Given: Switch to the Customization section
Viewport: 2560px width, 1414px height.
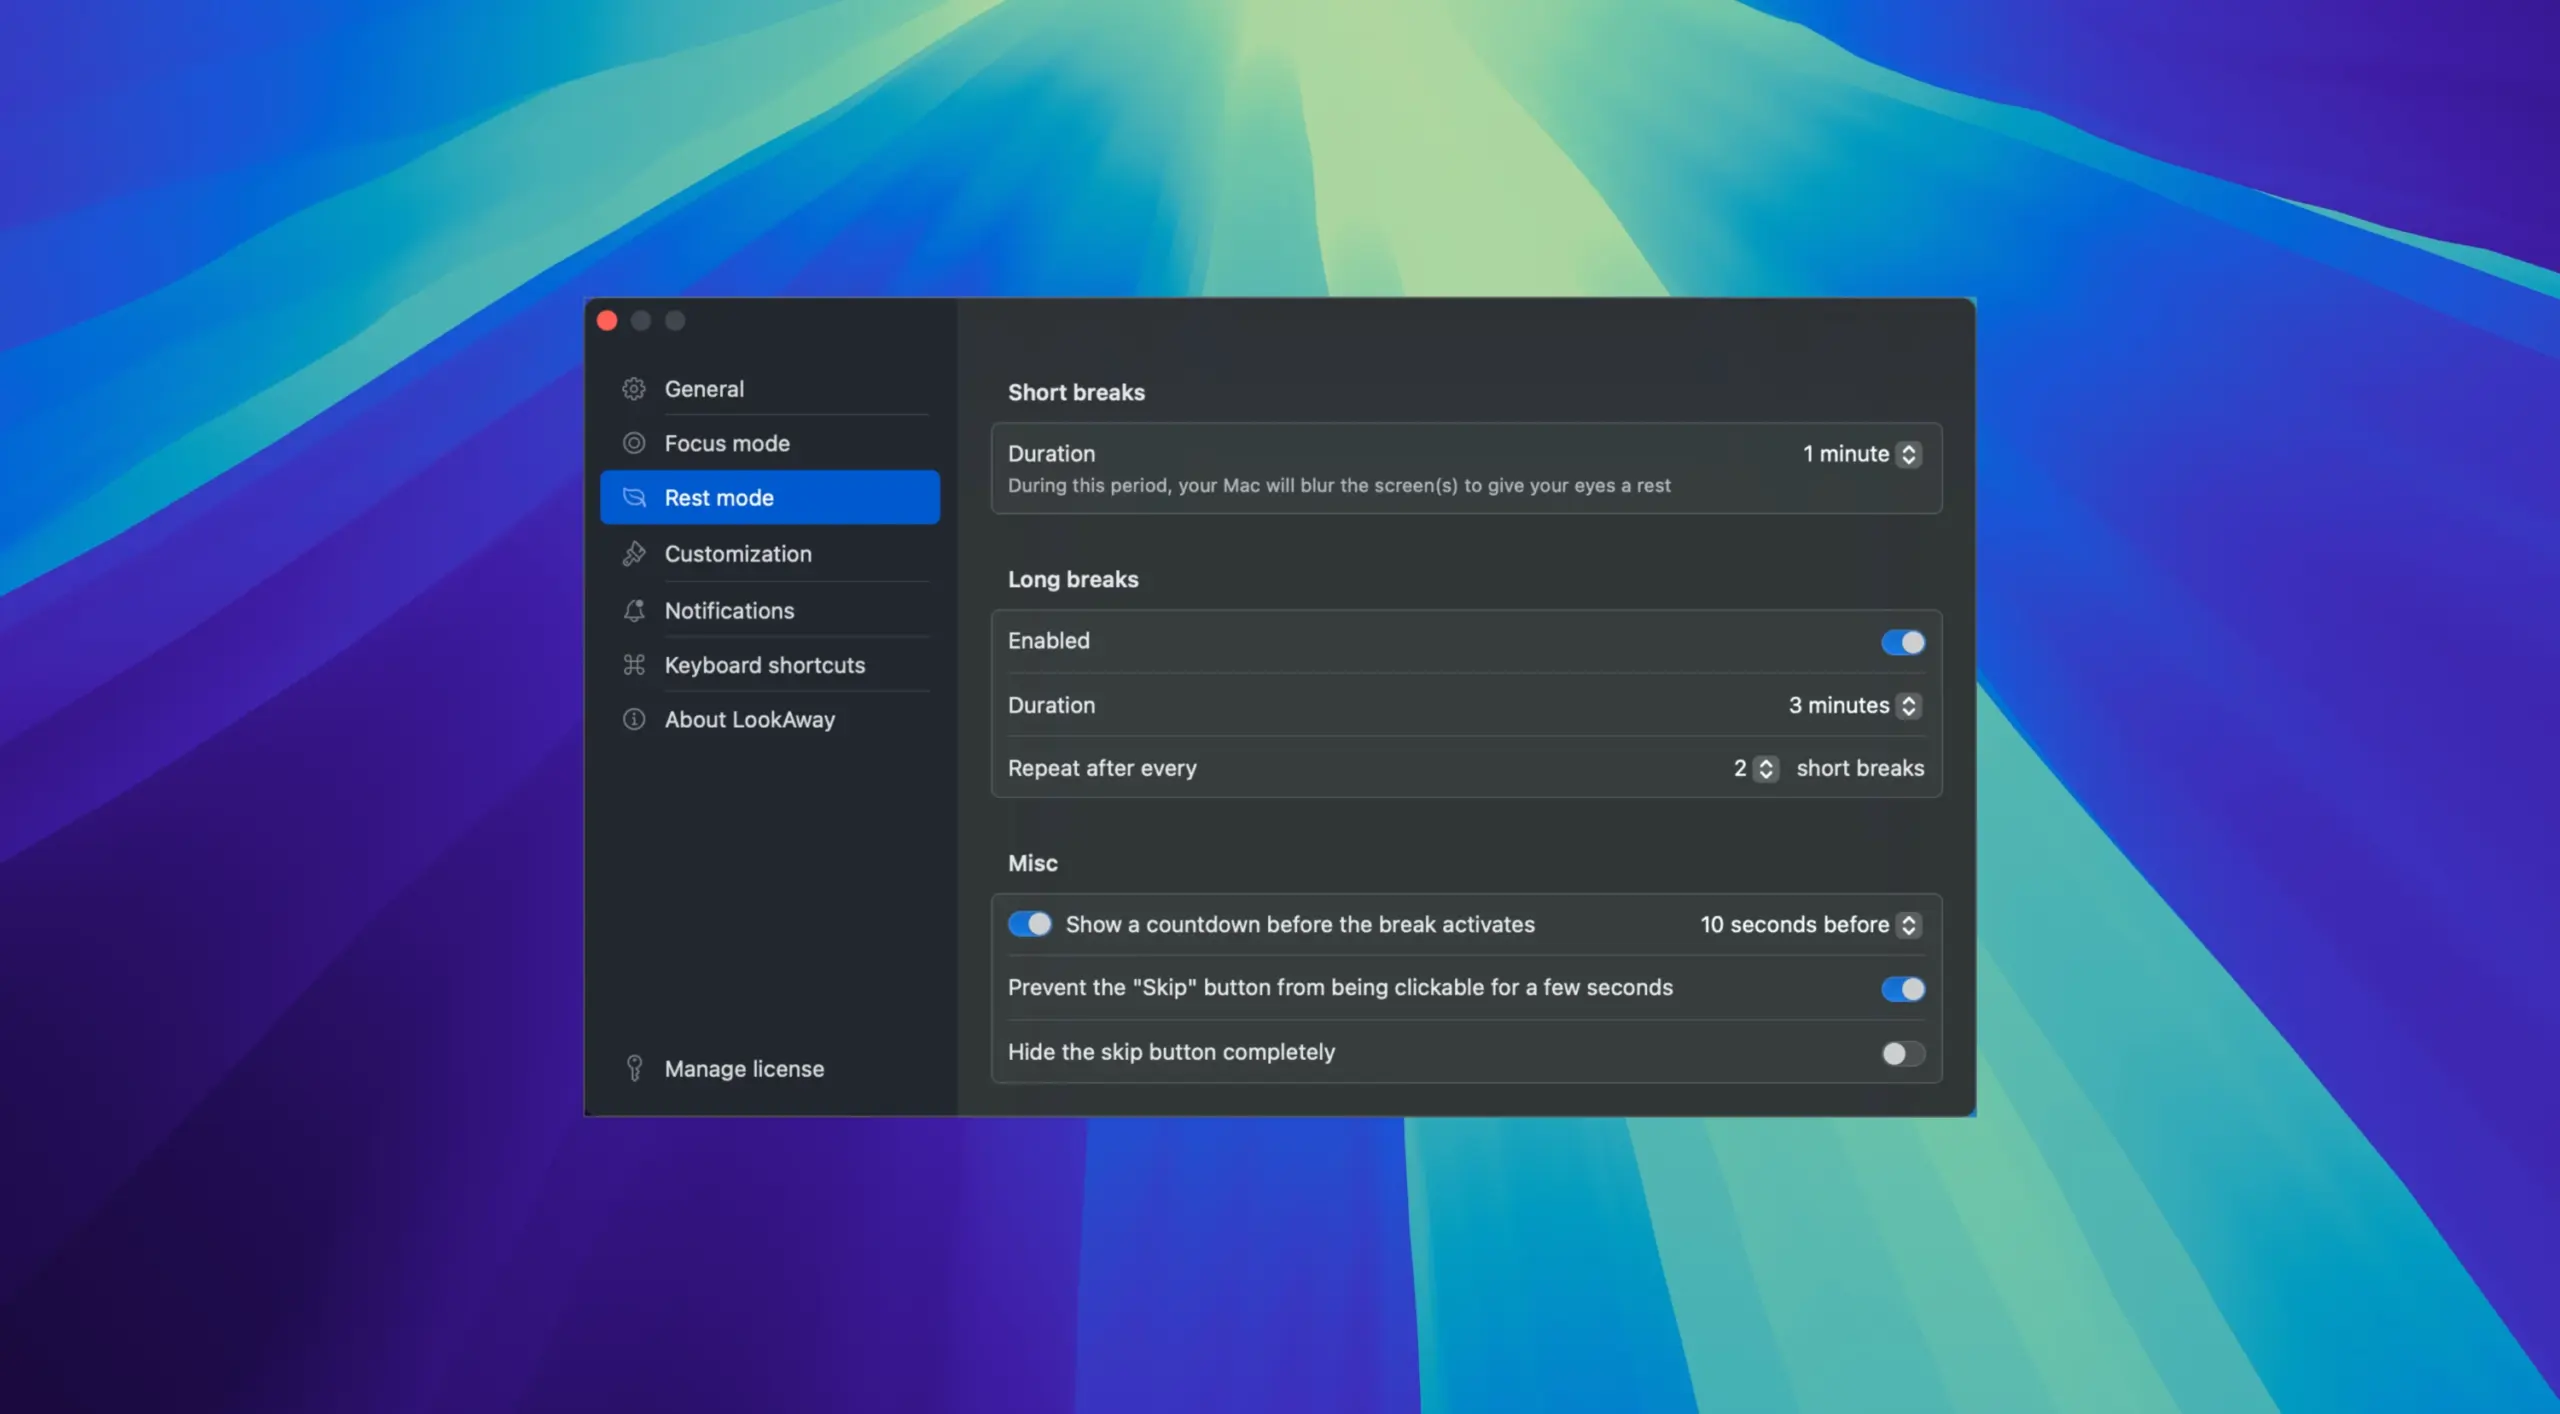Looking at the screenshot, I should [738, 553].
